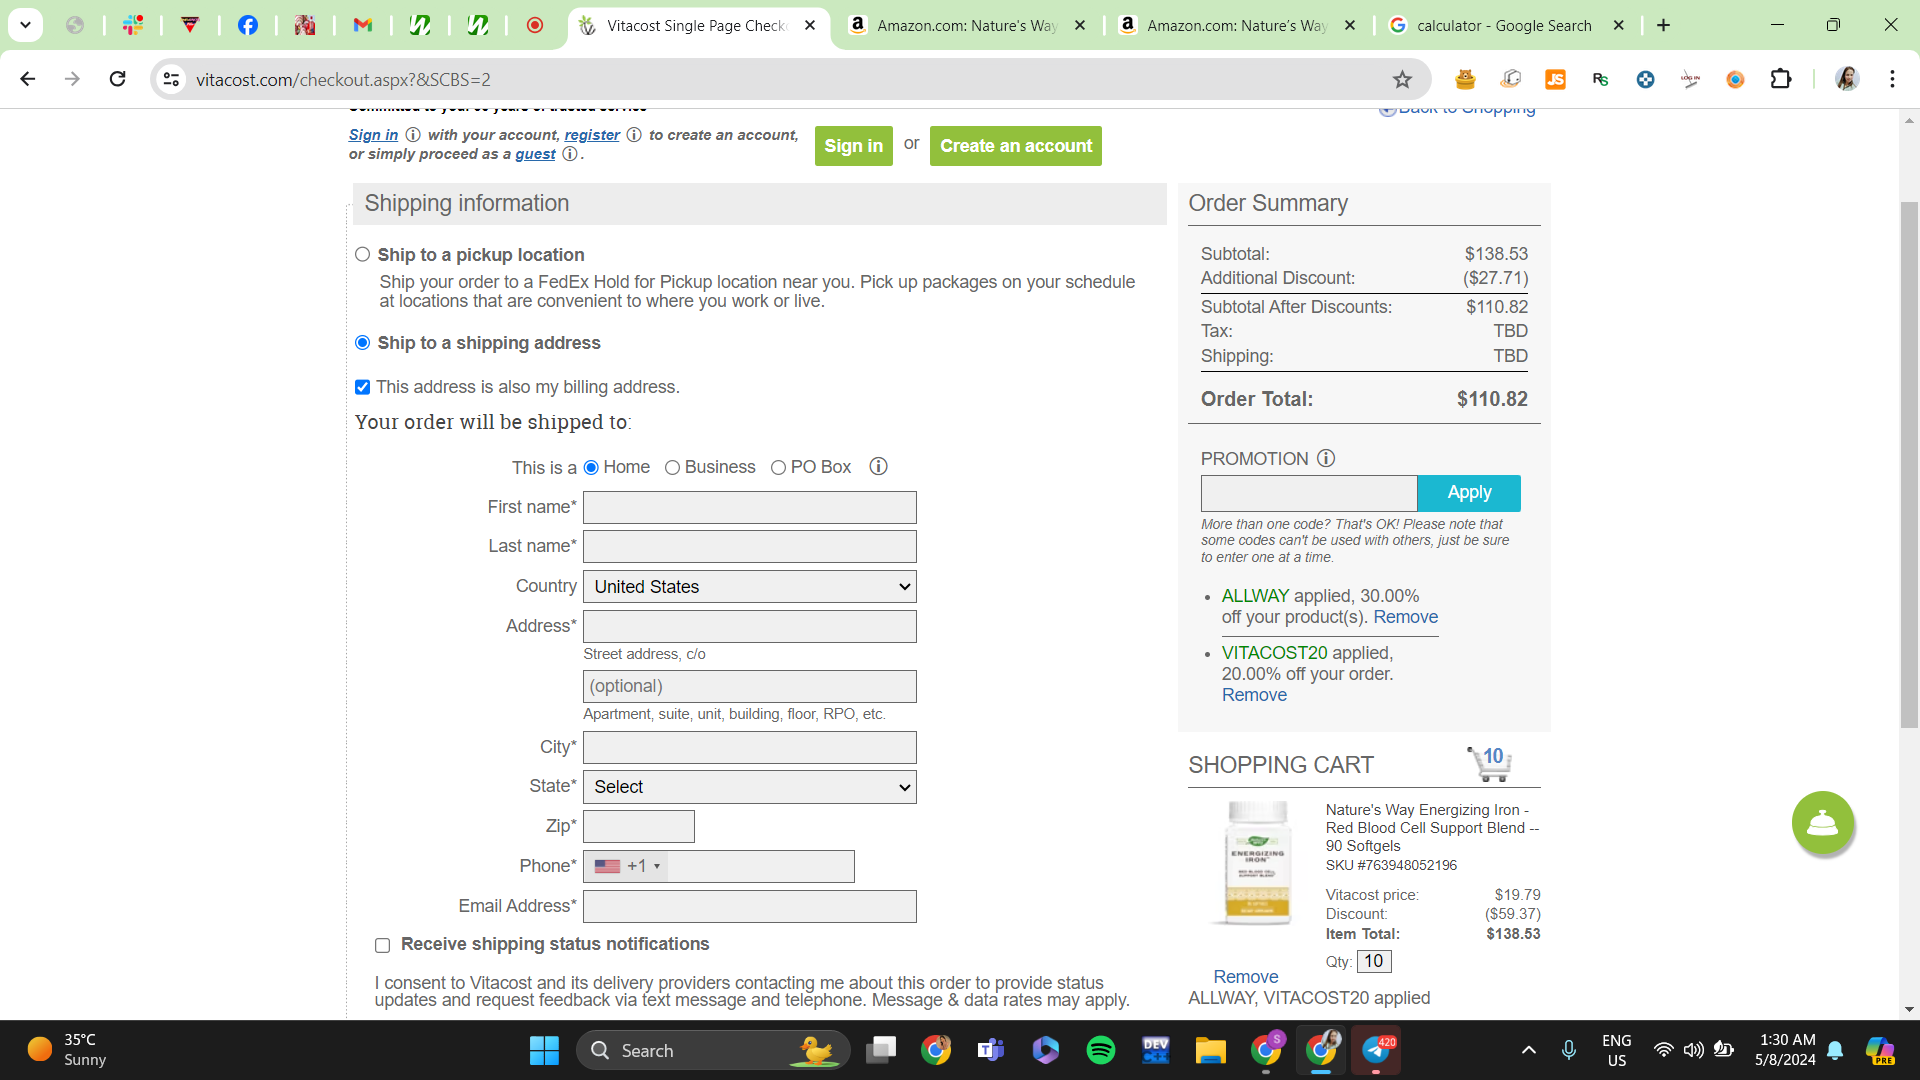
Task: Show info tooltip next to guest link
Action: click(x=570, y=153)
